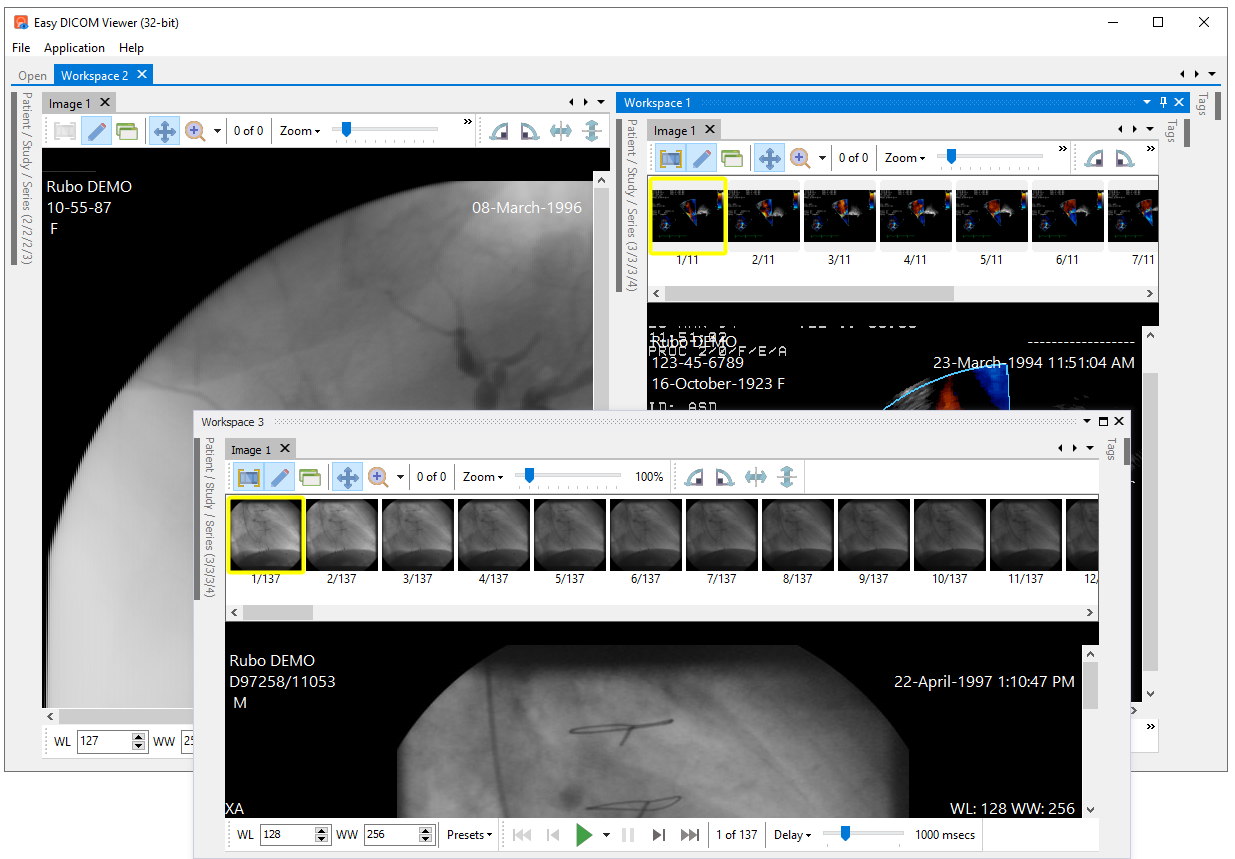This screenshot has width=1235, height=859.
Task: Click multi-image layout icon in Workspace 3
Action: (x=310, y=477)
